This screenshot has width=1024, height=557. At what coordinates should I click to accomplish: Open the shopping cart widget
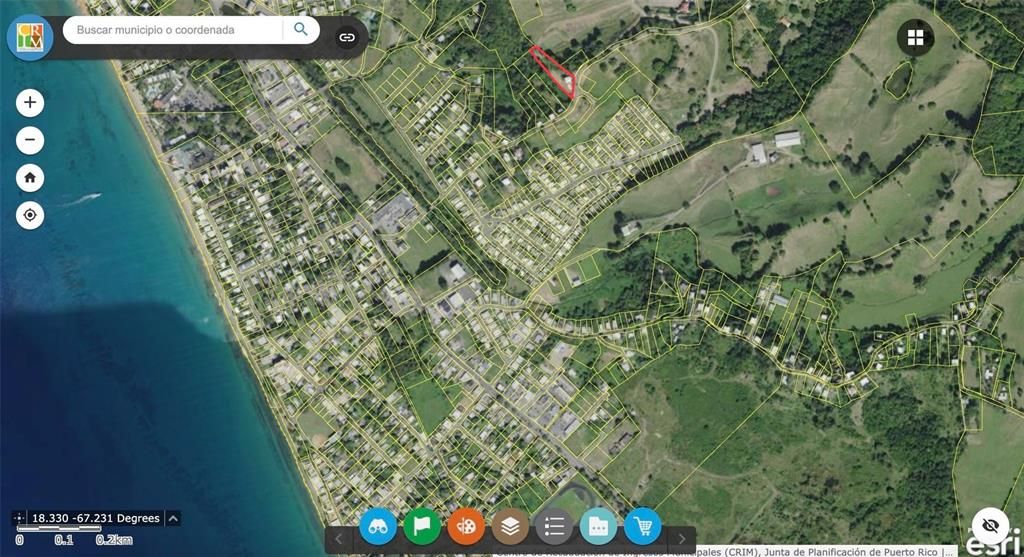coord(642,525)
